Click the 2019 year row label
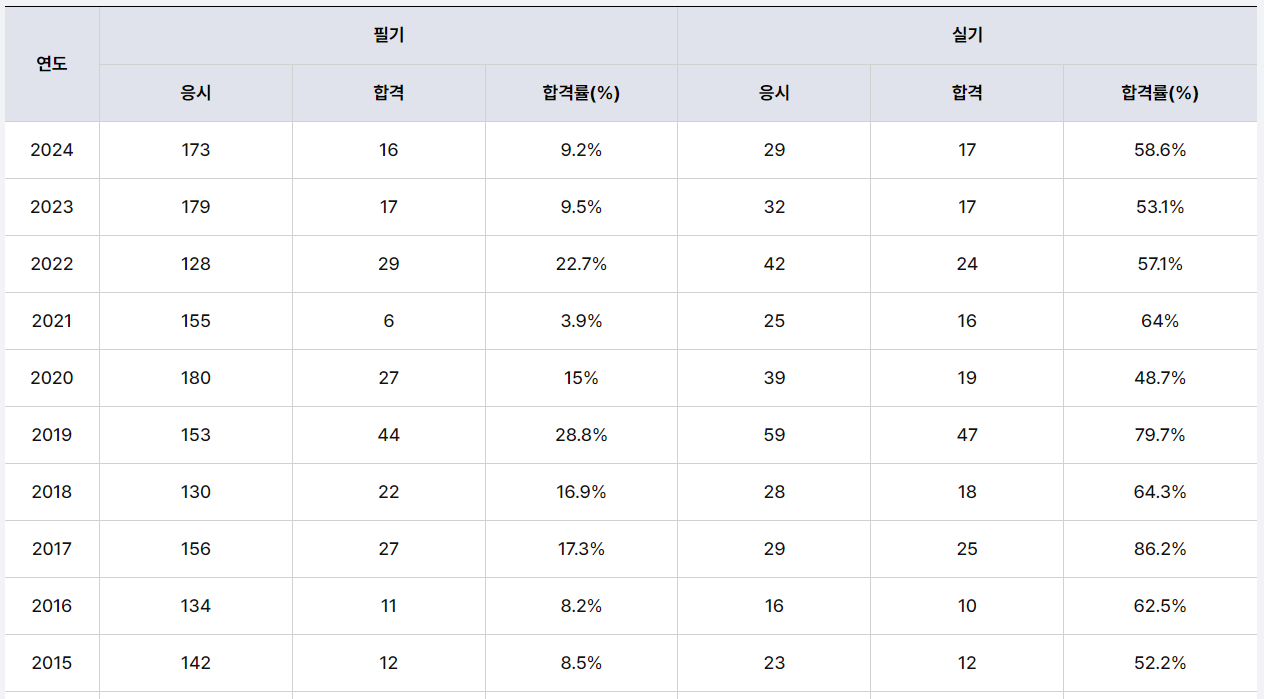The image size is (1264, 699). point(52,435)
